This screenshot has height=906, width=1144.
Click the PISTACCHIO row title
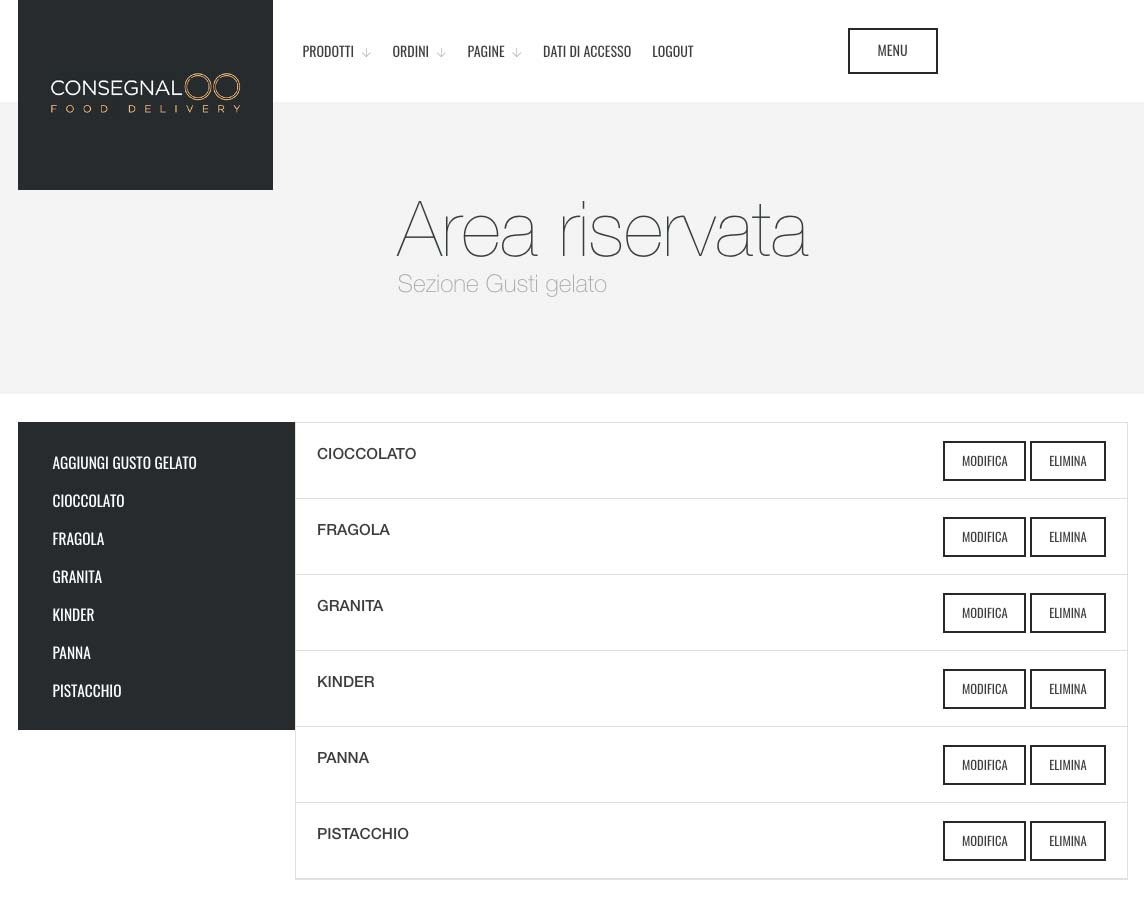(363, 833)
